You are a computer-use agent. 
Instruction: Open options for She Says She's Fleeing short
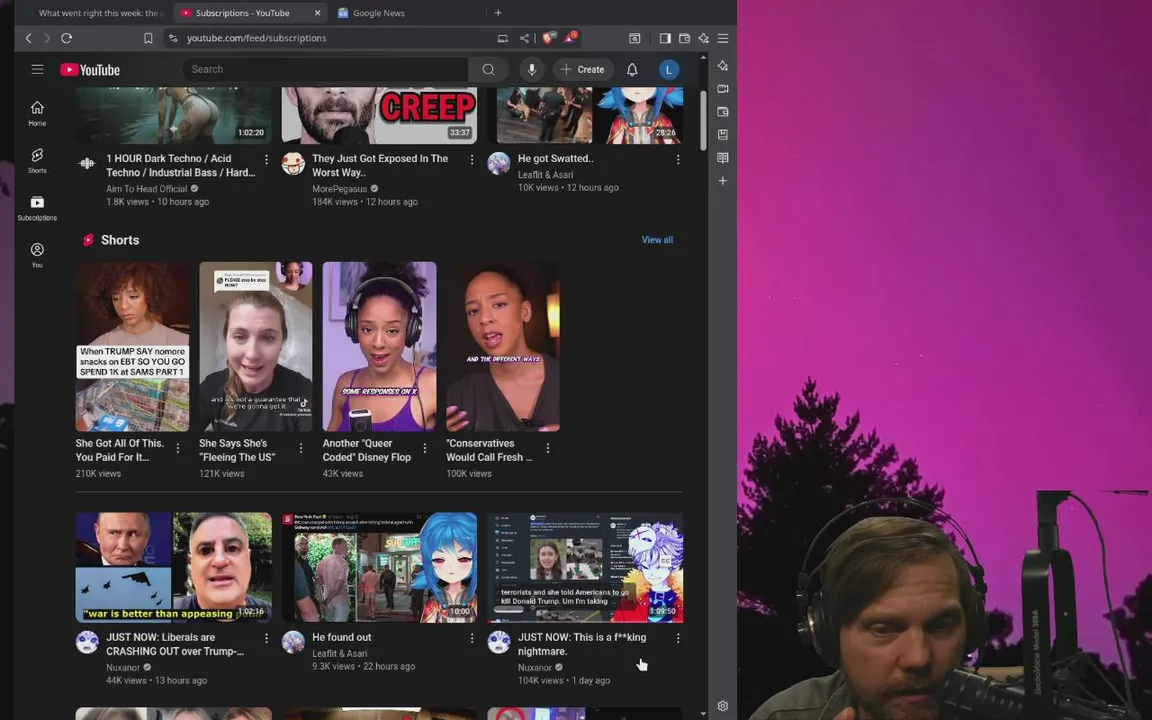coord(300,448)
